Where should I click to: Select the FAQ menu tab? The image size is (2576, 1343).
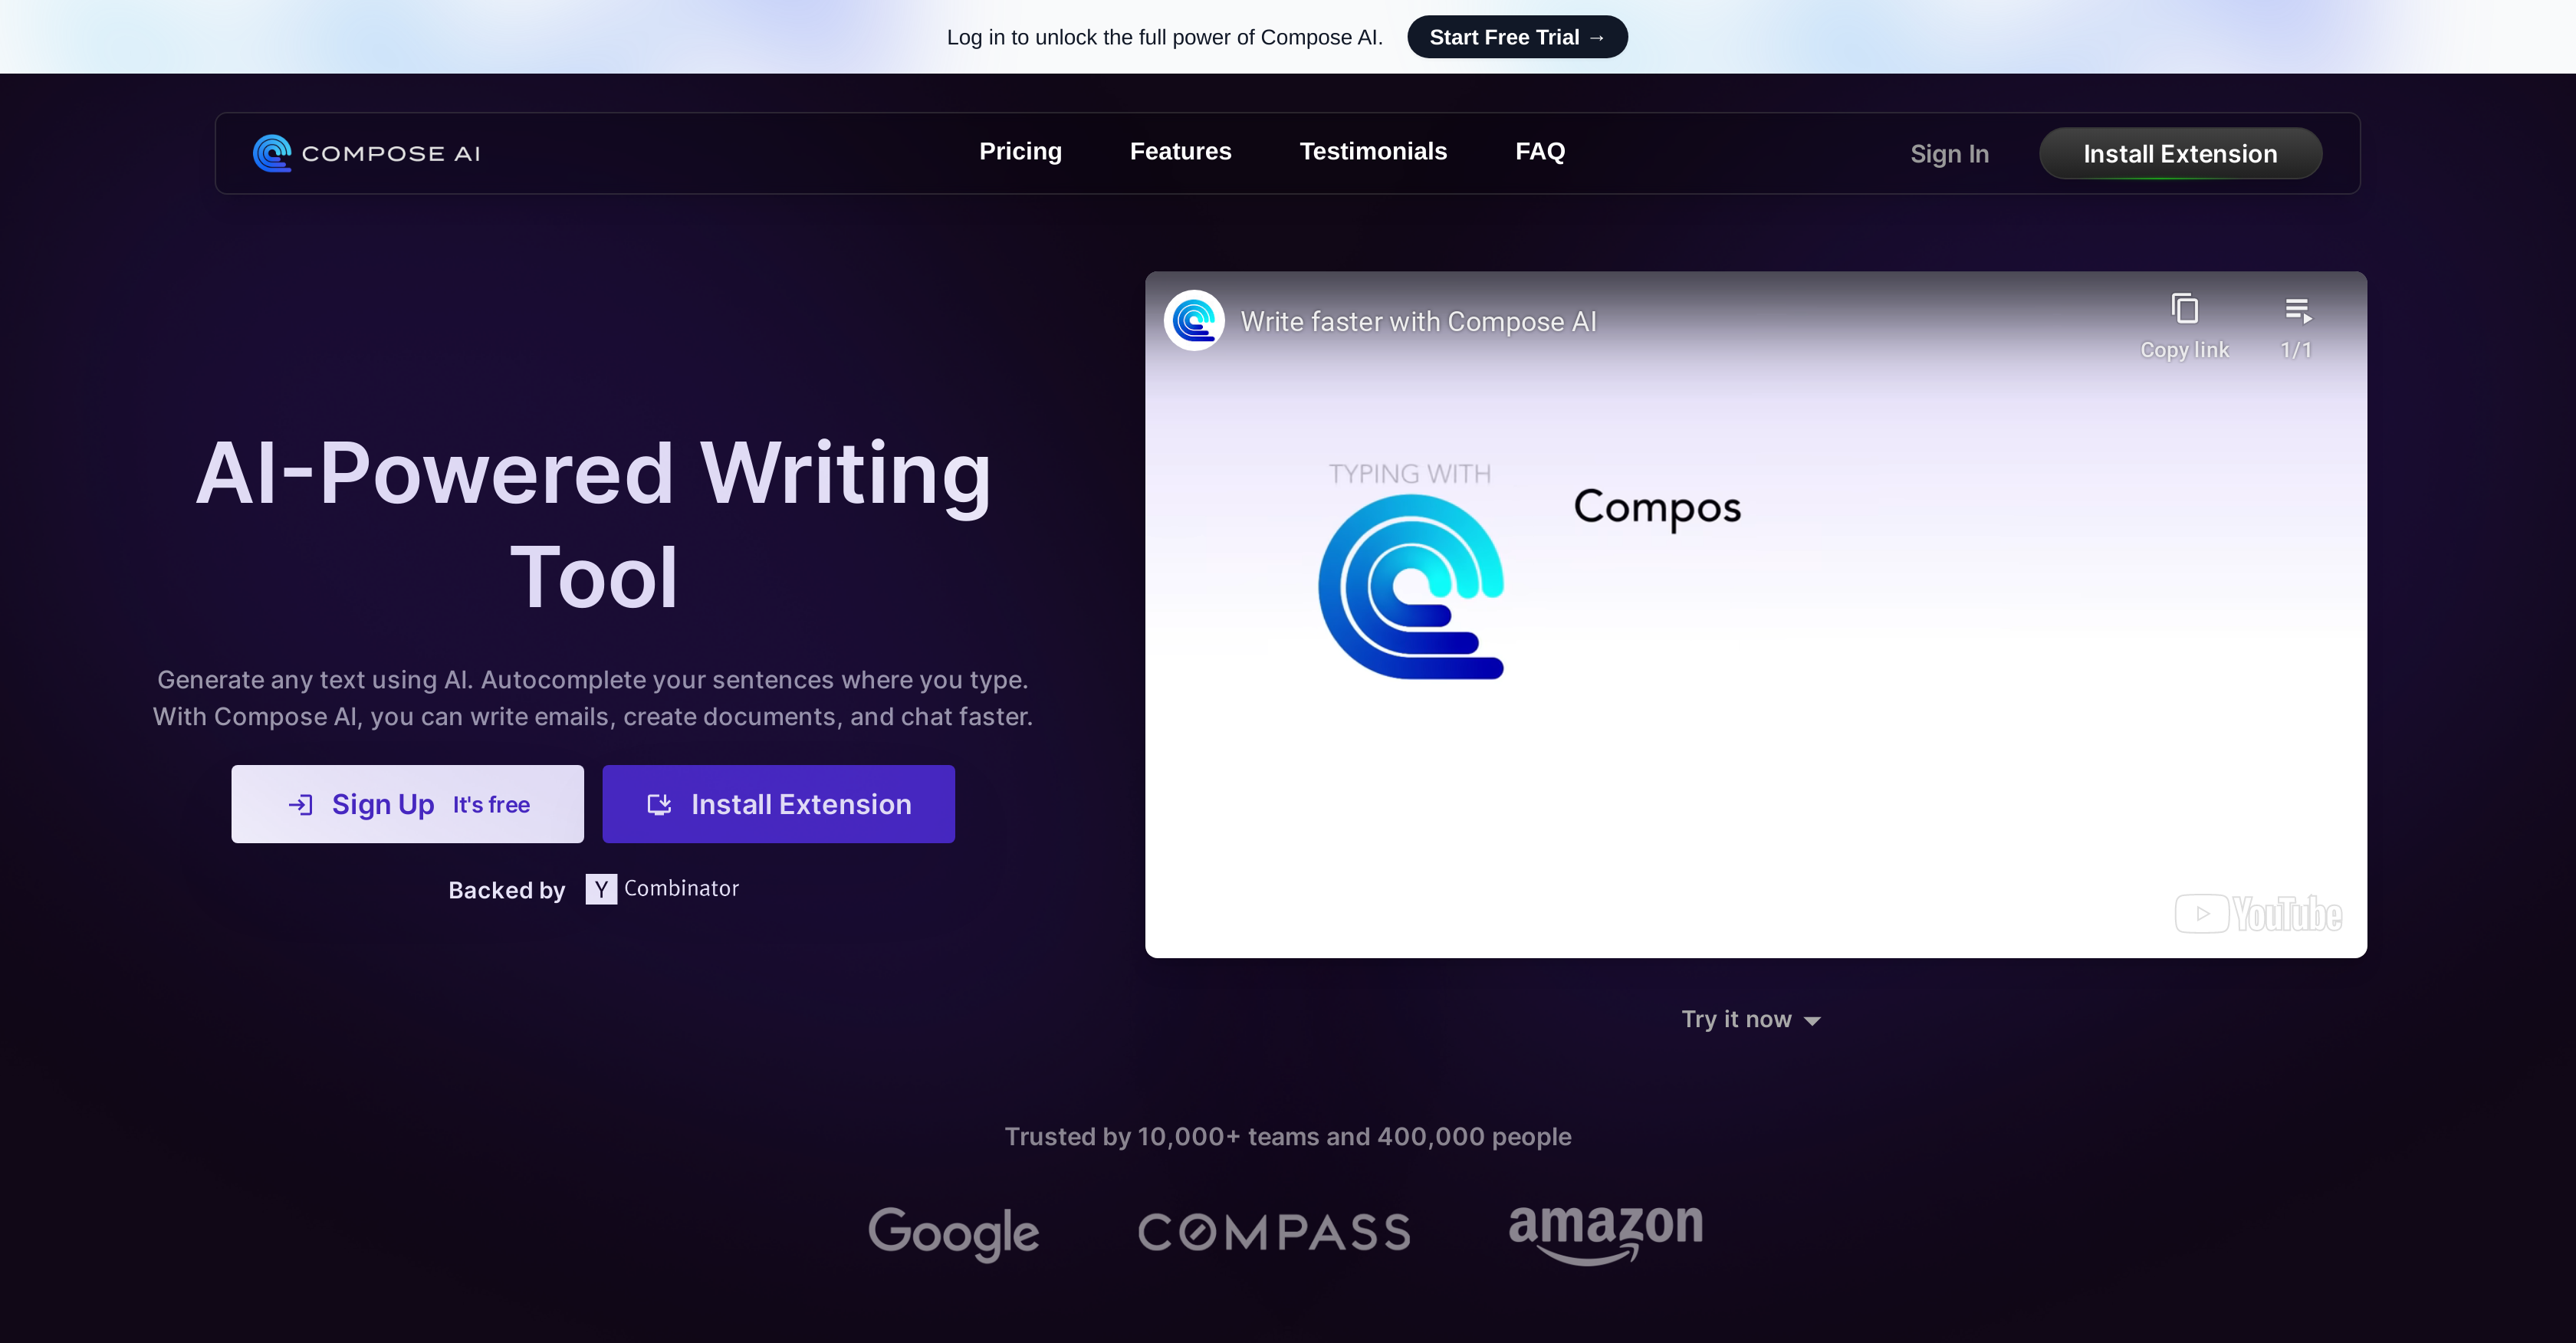click(x=1539, y=150)
